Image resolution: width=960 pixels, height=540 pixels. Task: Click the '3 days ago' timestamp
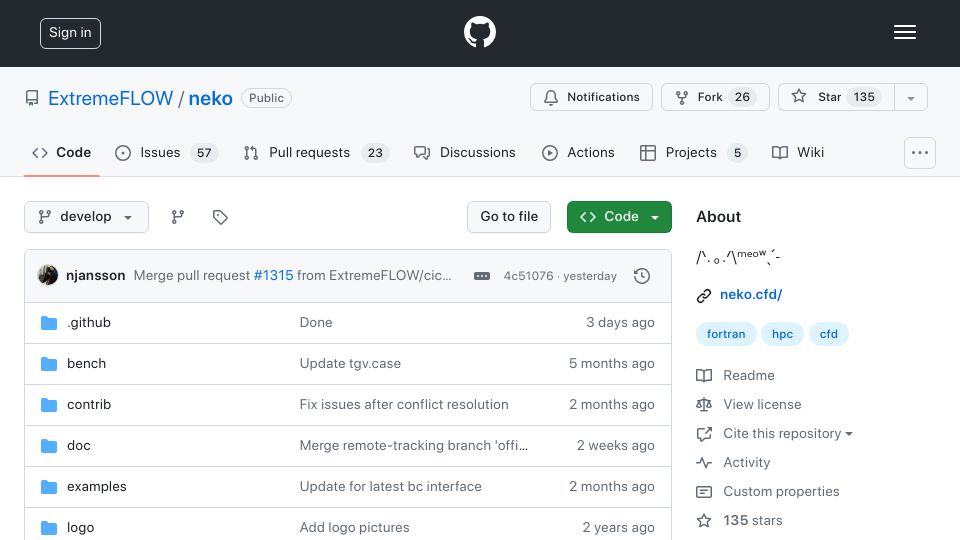[x=620, y=323]
